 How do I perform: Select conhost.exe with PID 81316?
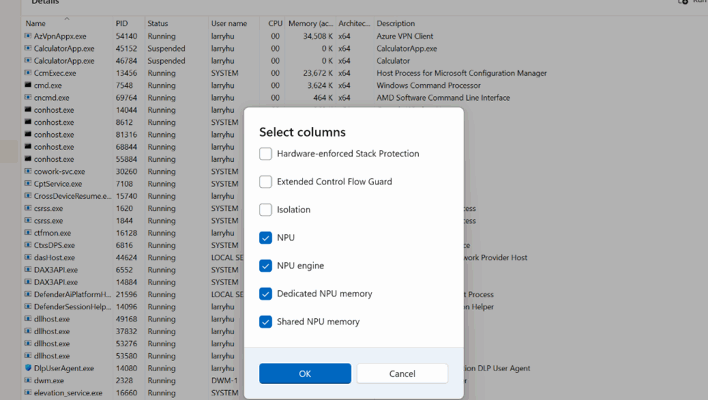(54, 135)
